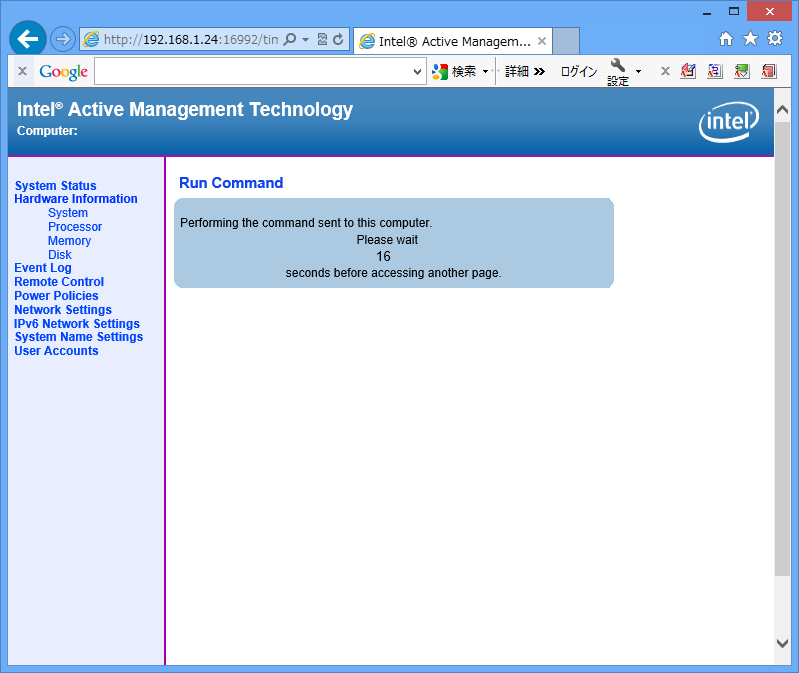Click the Google toolbar wrench settings icon
The width and height of the screenshot is (799, 673).
[x=618, y=65]
